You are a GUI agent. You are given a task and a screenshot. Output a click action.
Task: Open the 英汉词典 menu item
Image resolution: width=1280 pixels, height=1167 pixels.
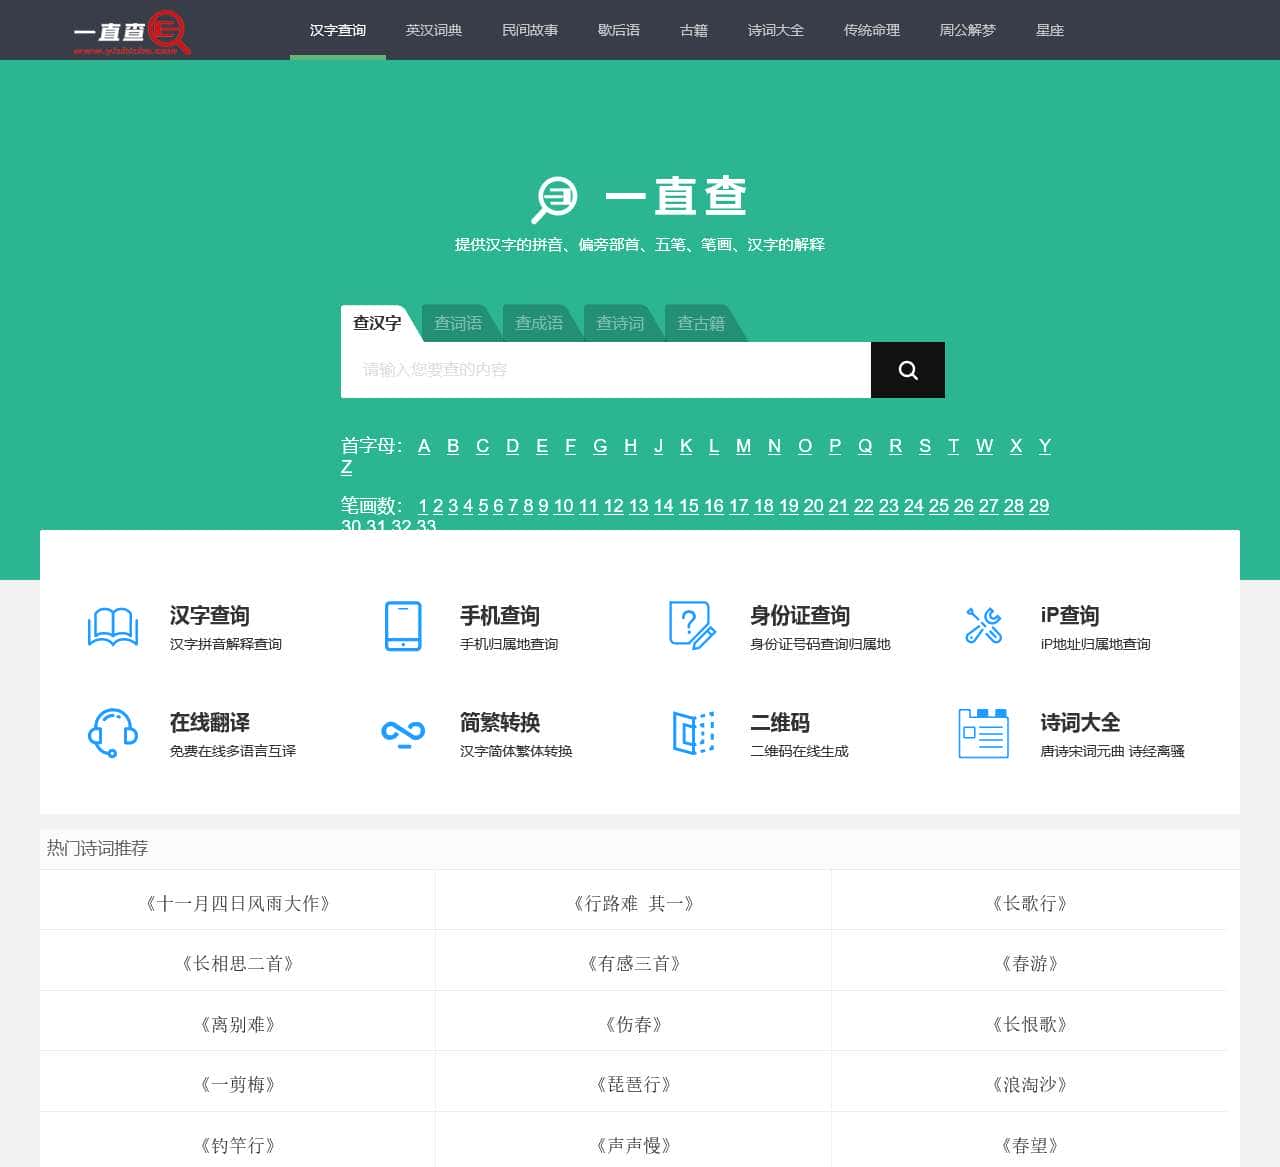coord(433,30)
